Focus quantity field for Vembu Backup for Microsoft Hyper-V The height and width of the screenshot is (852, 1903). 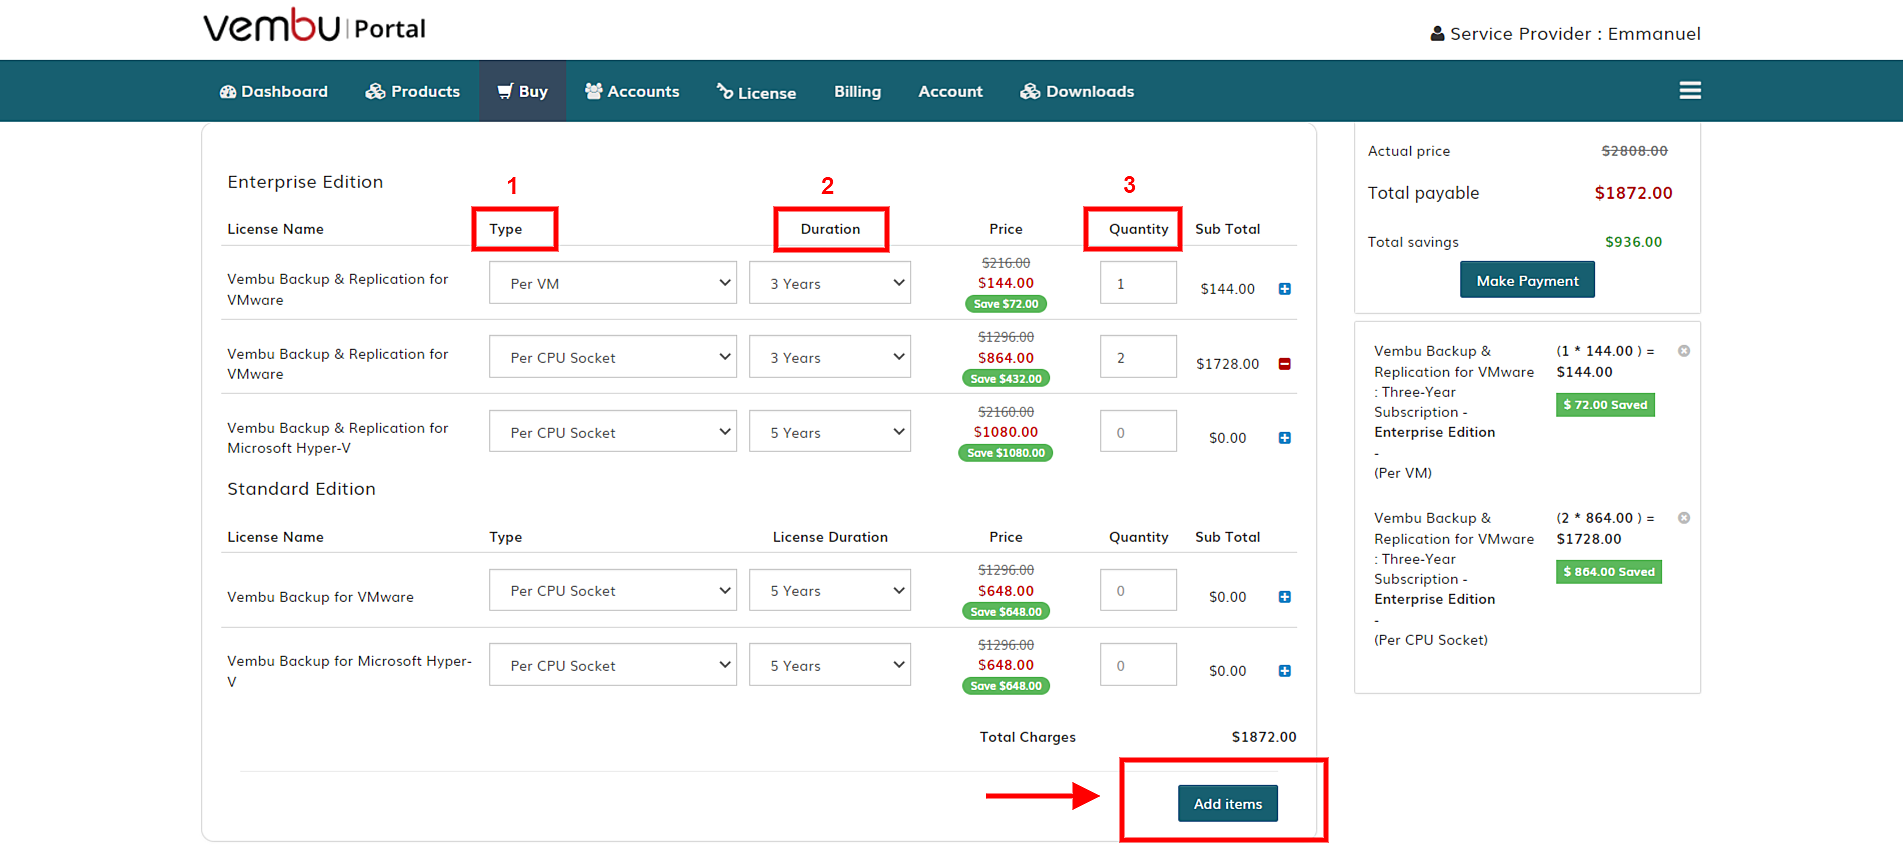click(x=1138, y=665)
